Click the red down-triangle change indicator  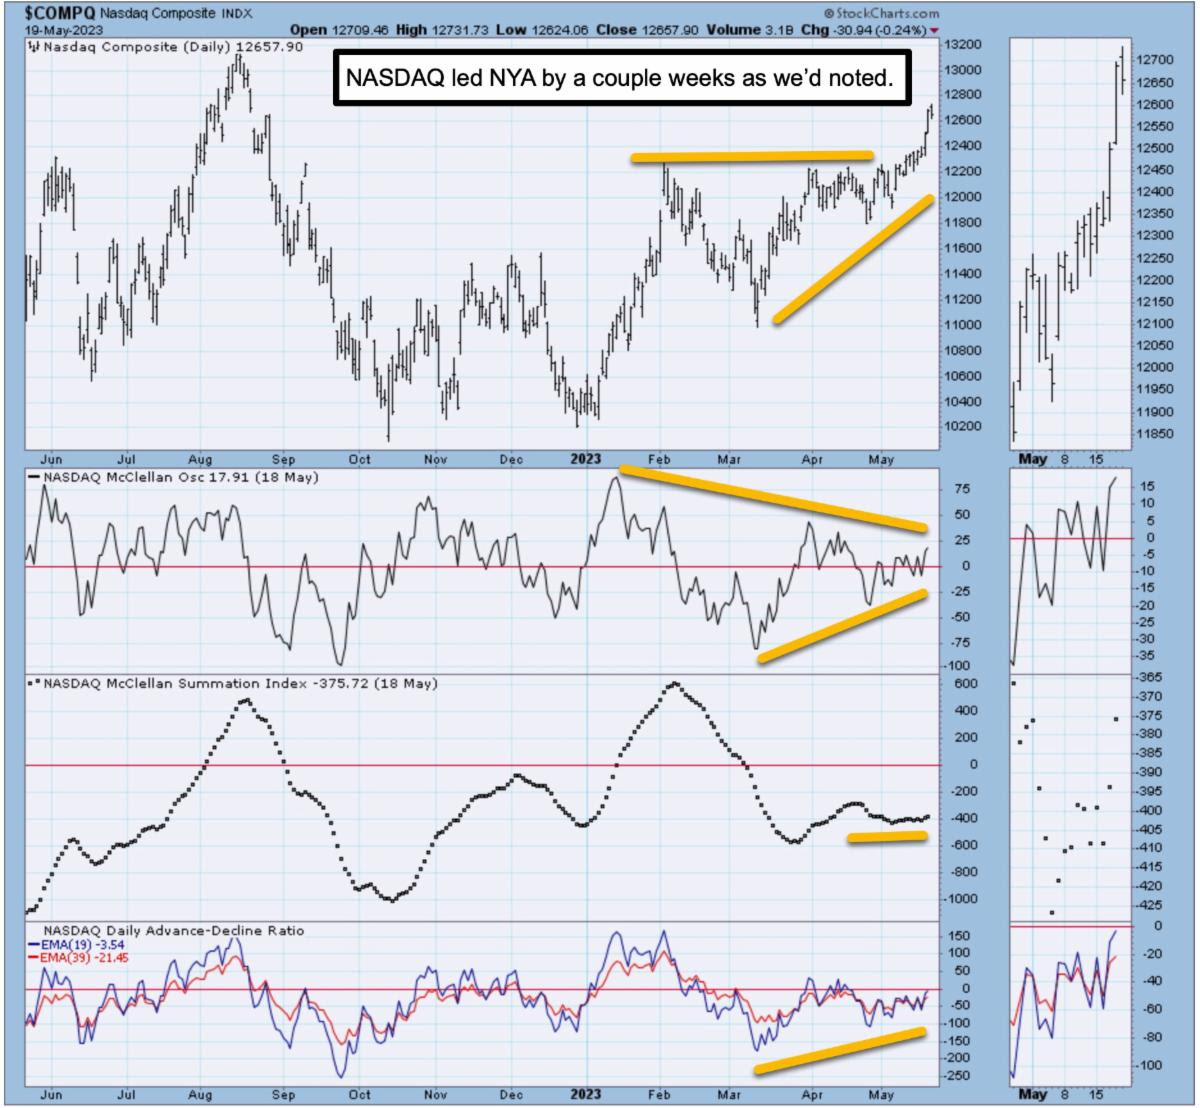[x=934, y=31]
